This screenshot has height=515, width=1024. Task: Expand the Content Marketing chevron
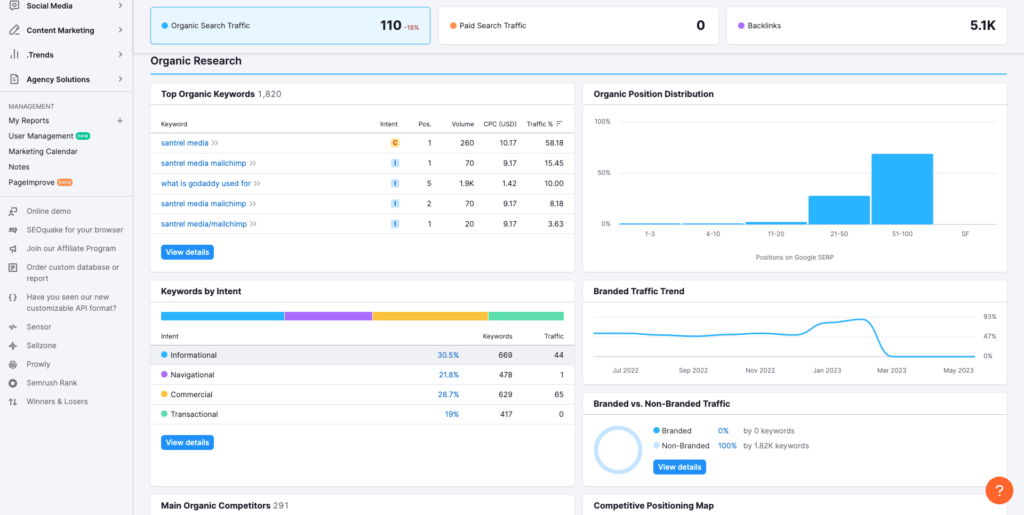tap(120, 30)
